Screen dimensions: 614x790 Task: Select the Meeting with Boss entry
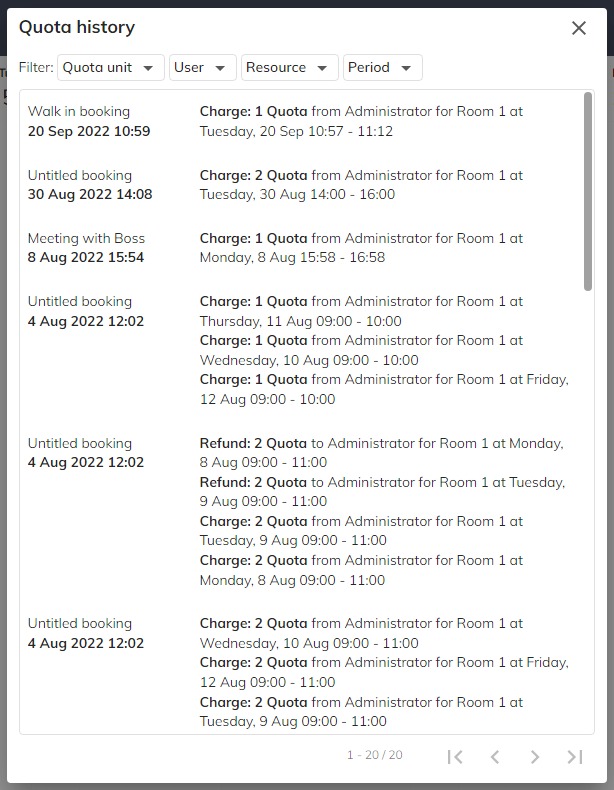point(86,238)
